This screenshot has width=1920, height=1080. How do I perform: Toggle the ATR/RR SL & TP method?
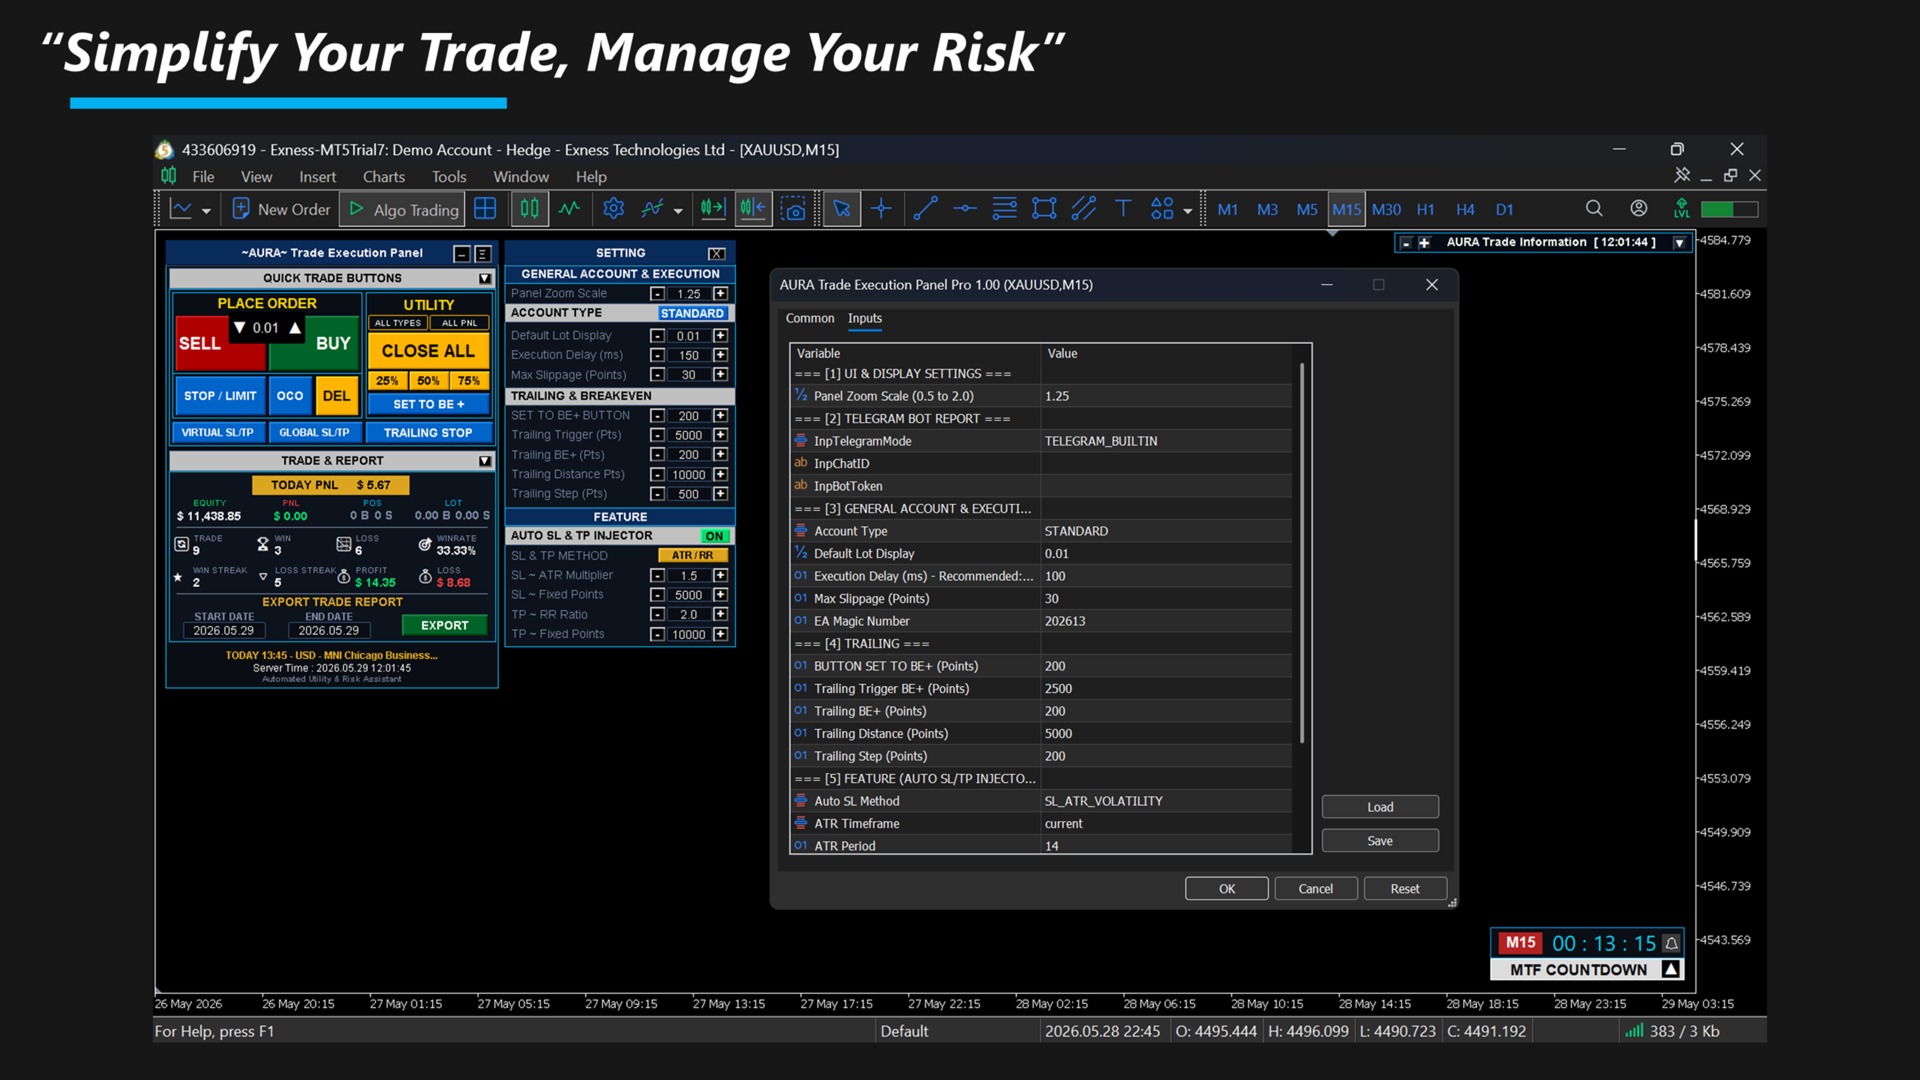click(693, 555)
